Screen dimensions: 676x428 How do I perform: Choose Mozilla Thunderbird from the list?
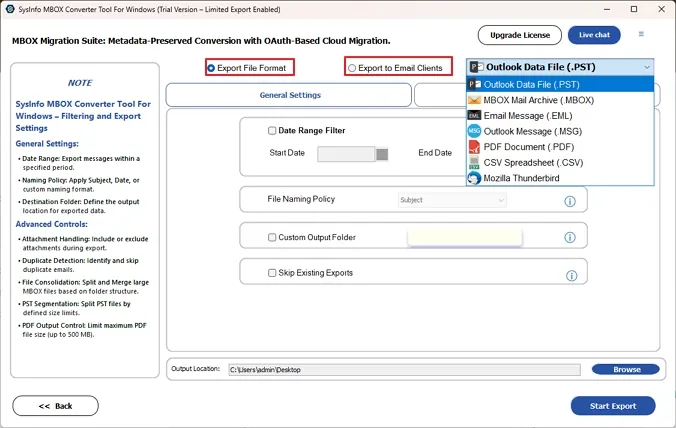coord(560,178)
